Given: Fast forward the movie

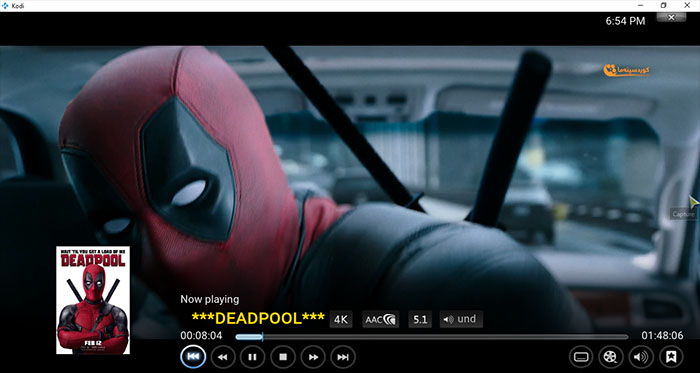Looking at the screenshot, I should (313, 357).
